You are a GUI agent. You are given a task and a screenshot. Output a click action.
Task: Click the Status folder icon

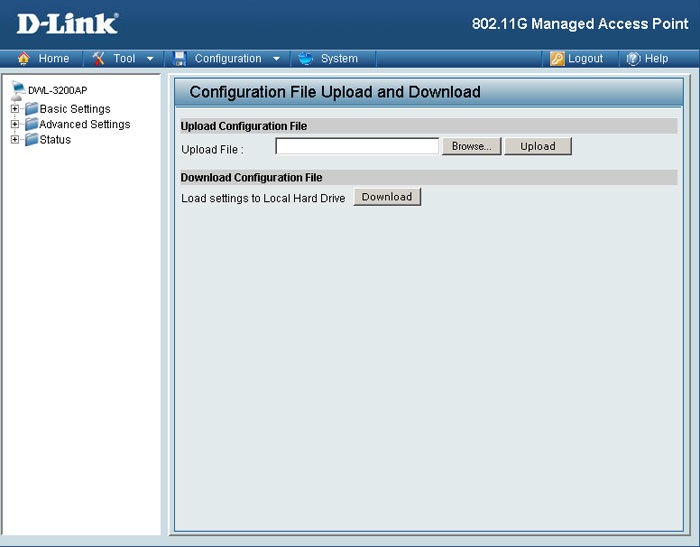[32, 139]
